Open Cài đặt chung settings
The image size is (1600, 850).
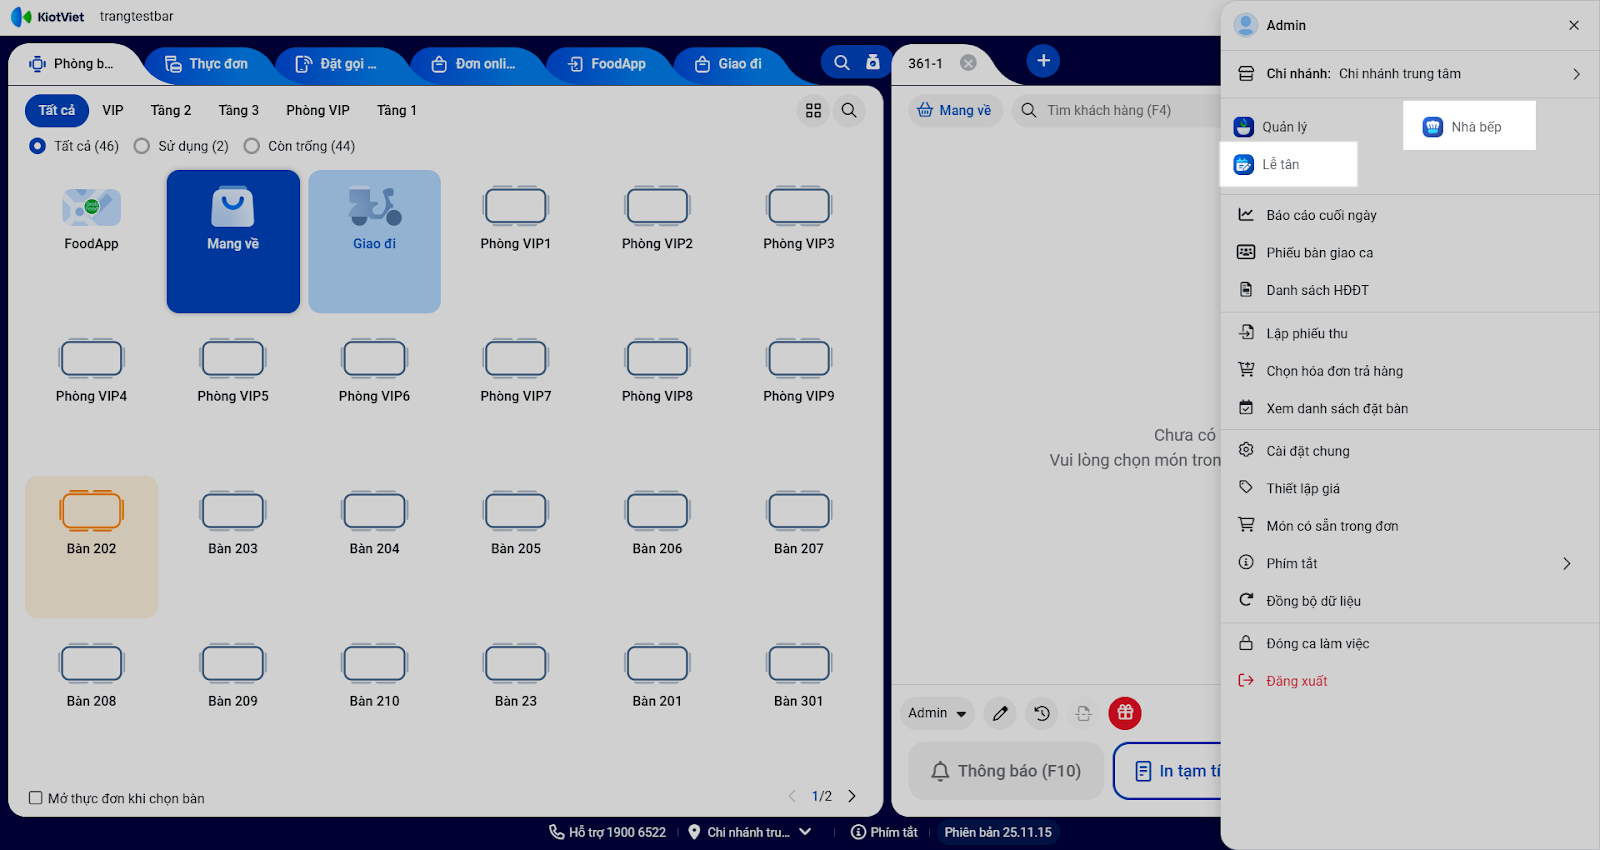1410,451
